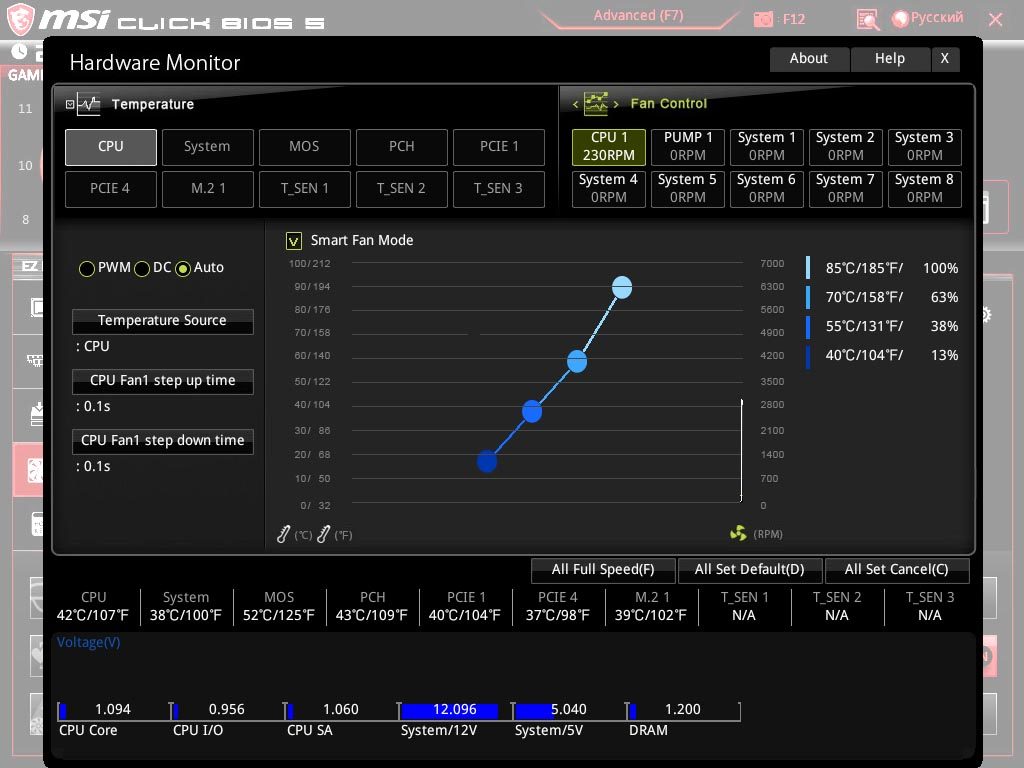This screenshot has width=1024, height=768.
Task: Click the Fan Control chart icon
Action: click(596, 103)
